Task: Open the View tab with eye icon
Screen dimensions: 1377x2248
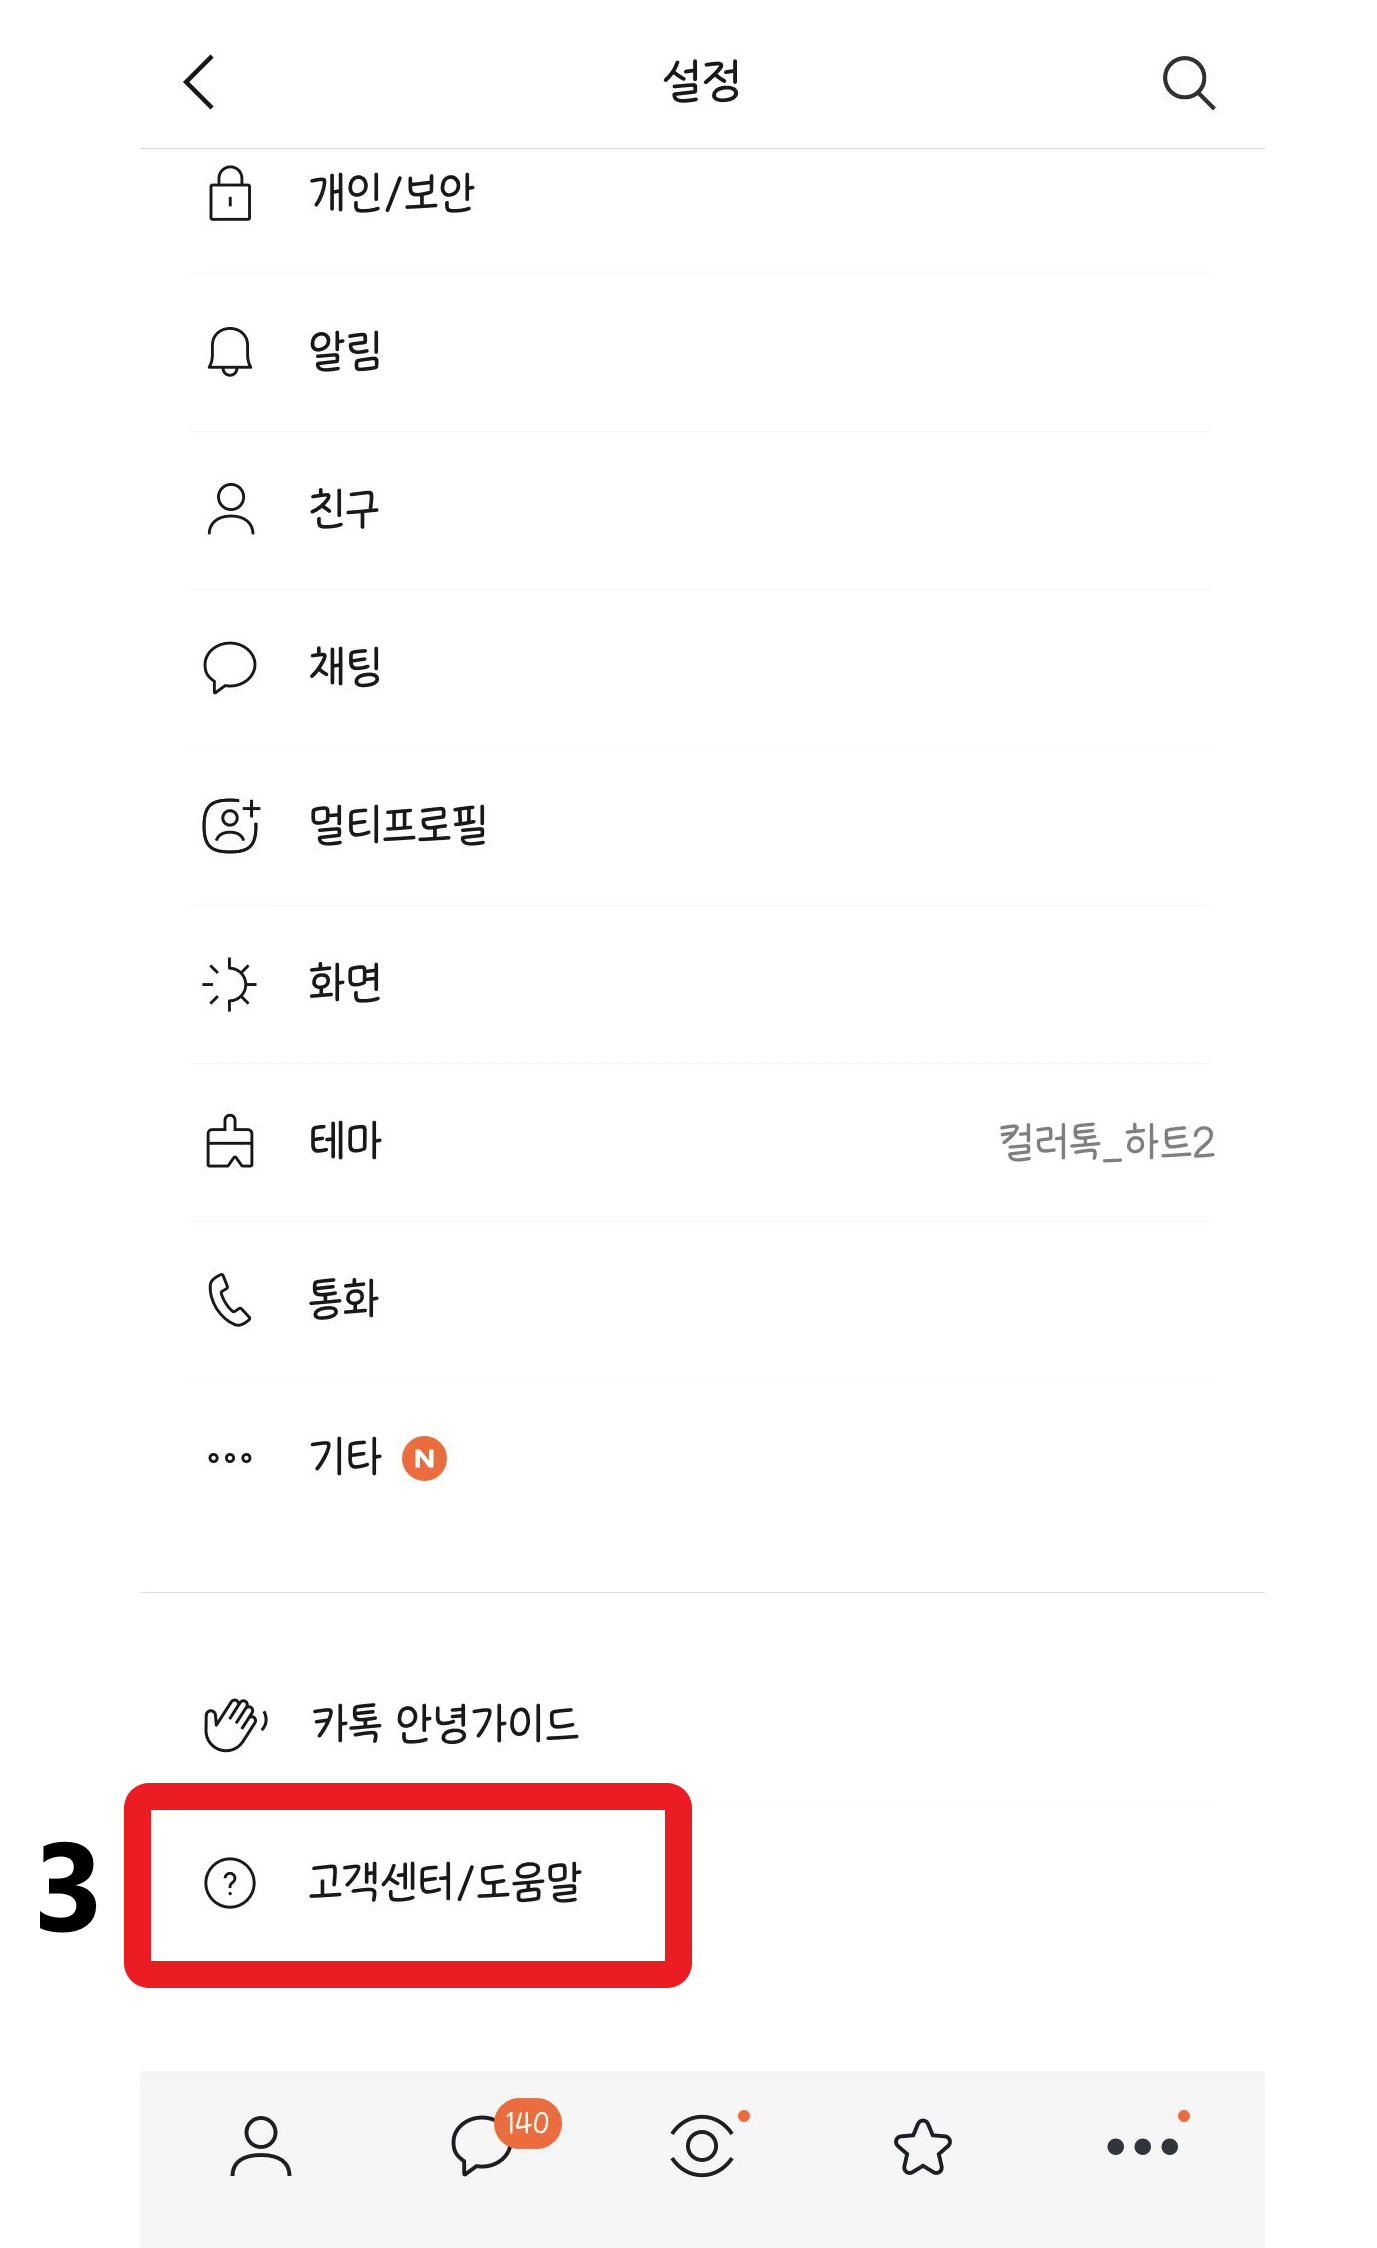Action: point(702,2146)
